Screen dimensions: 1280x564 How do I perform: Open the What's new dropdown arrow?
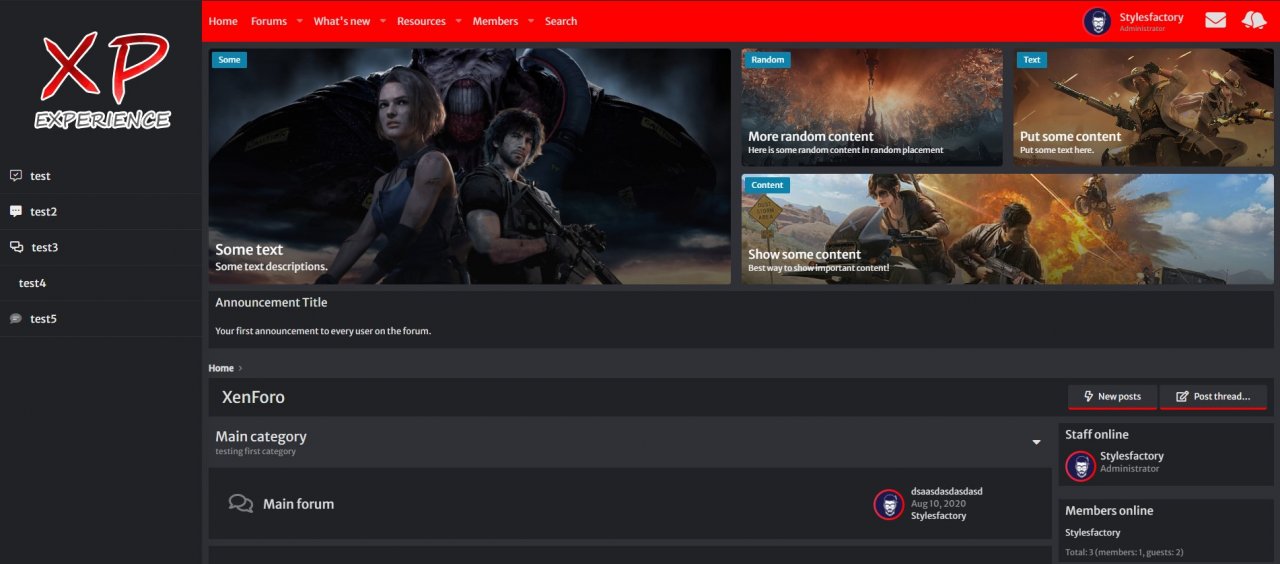tap(382, 21)
